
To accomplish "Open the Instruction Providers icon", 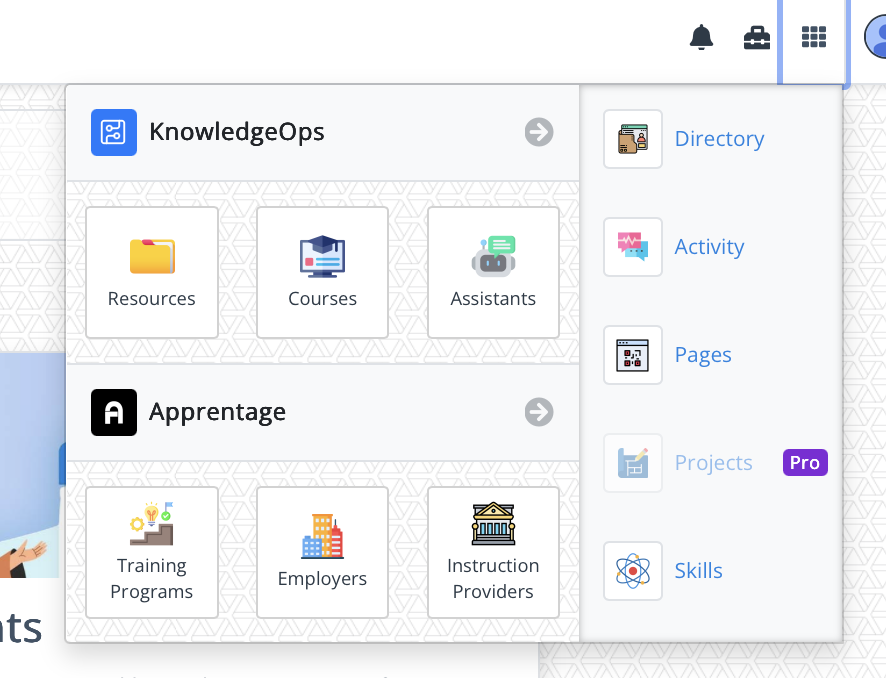I will click(493, 523).
